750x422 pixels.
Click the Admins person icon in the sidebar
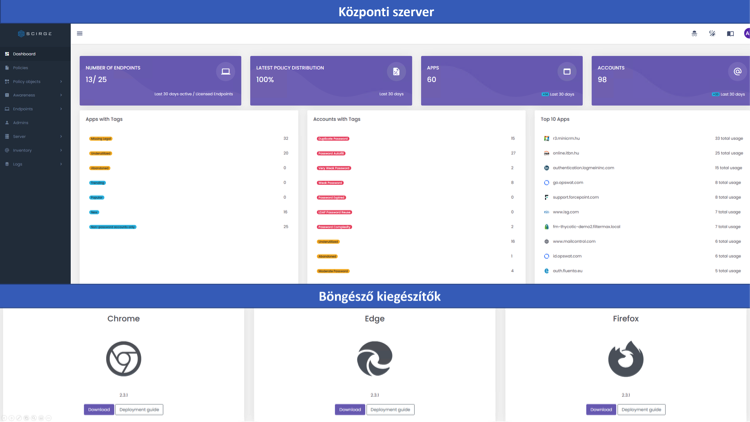pos(7,123)
